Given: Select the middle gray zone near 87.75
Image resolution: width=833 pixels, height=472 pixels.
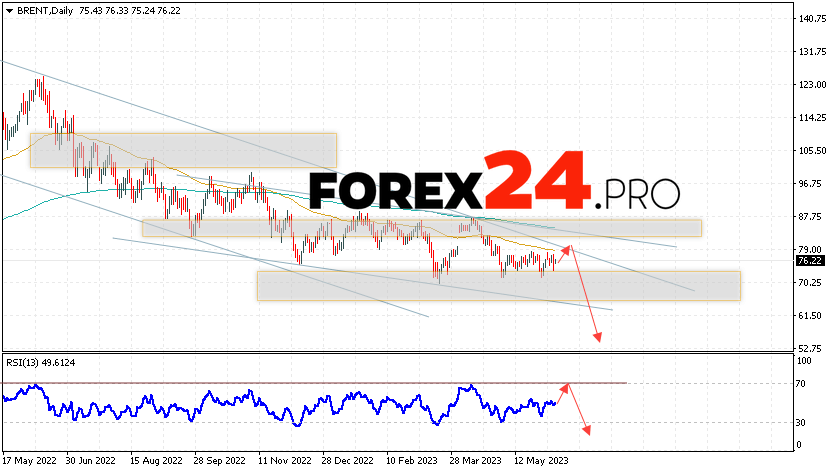Looking at the screenshot, I should [x=421, y=228].
